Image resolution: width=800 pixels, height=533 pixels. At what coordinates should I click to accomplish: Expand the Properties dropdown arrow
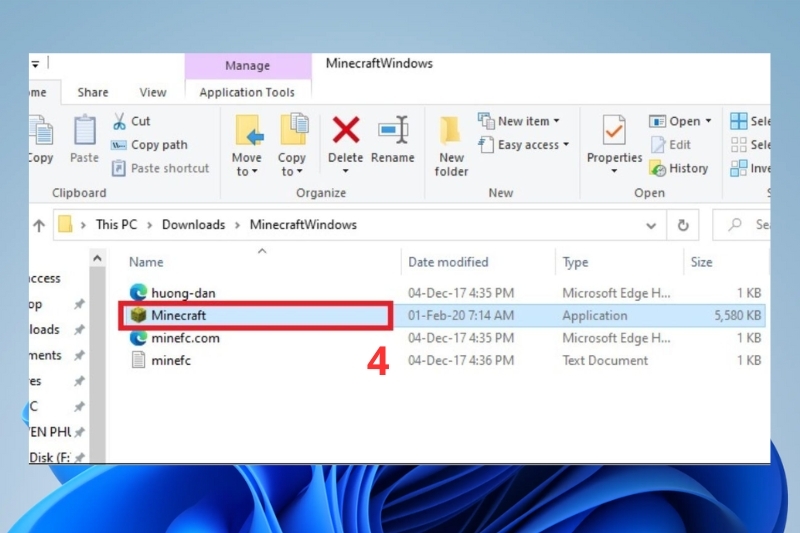(x=614, y=171)
